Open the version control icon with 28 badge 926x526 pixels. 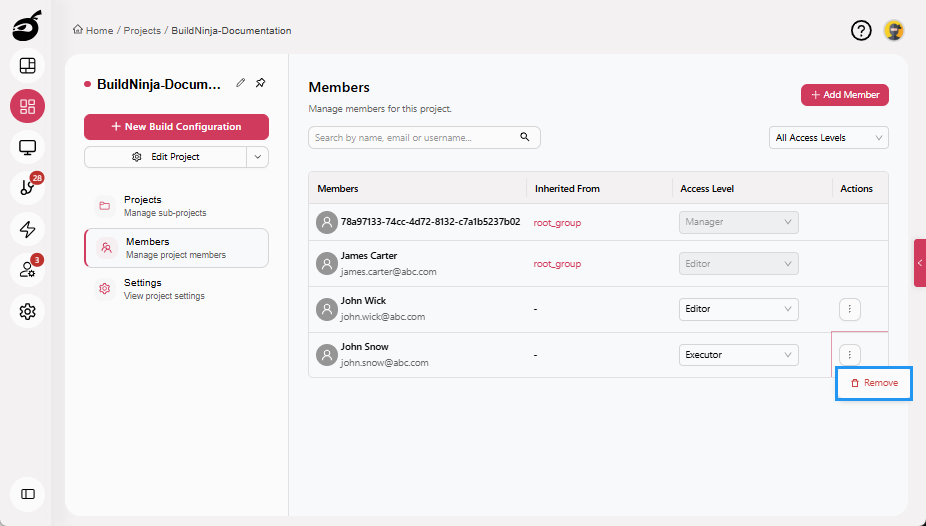click(27, 188)
